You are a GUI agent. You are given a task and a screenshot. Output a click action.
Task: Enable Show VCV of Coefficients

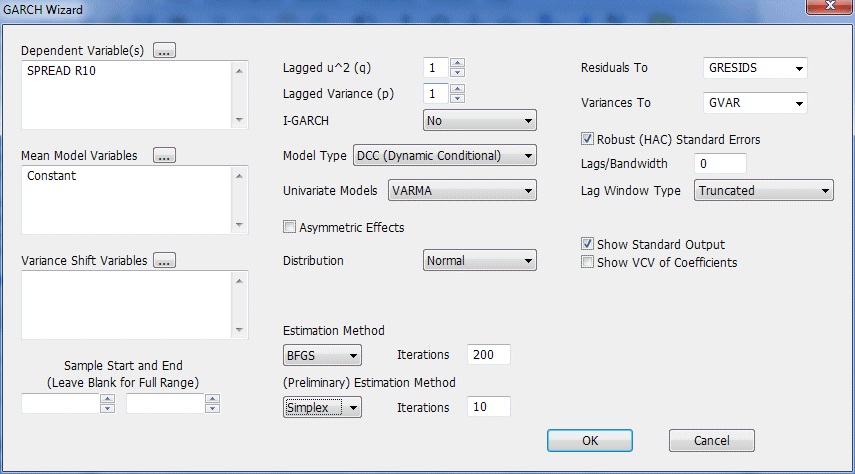(x=588, y=262)
